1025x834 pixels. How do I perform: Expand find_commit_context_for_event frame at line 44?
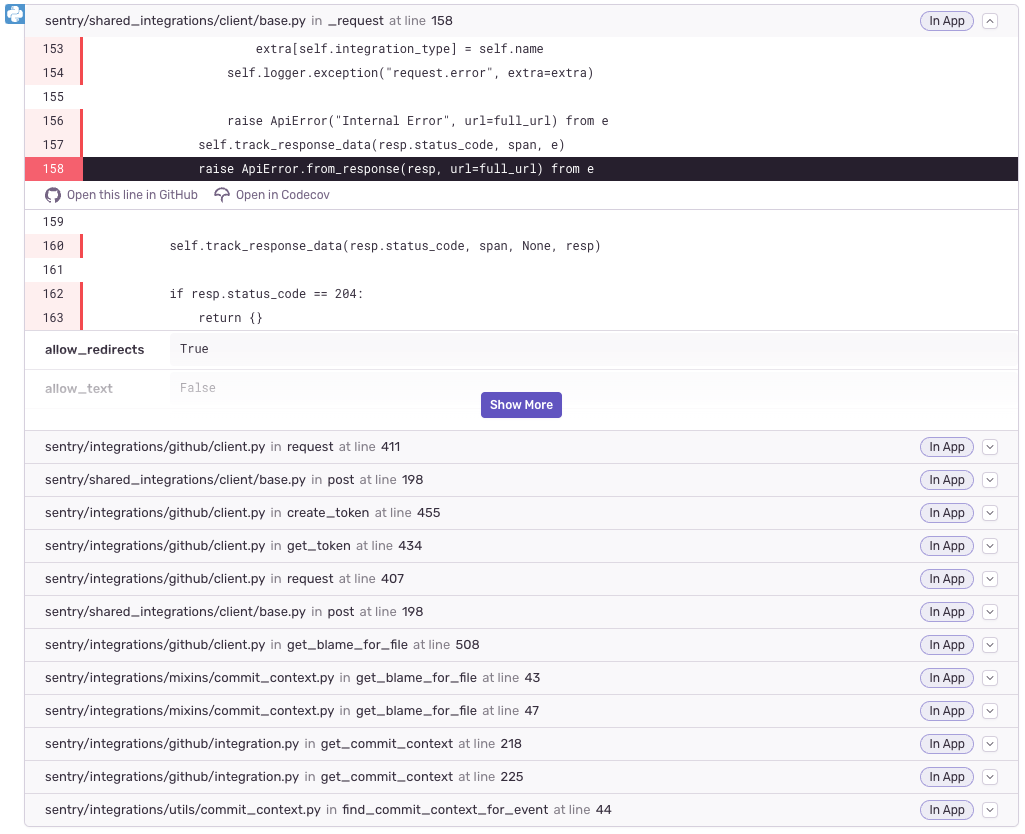click(x=990, y=810)
